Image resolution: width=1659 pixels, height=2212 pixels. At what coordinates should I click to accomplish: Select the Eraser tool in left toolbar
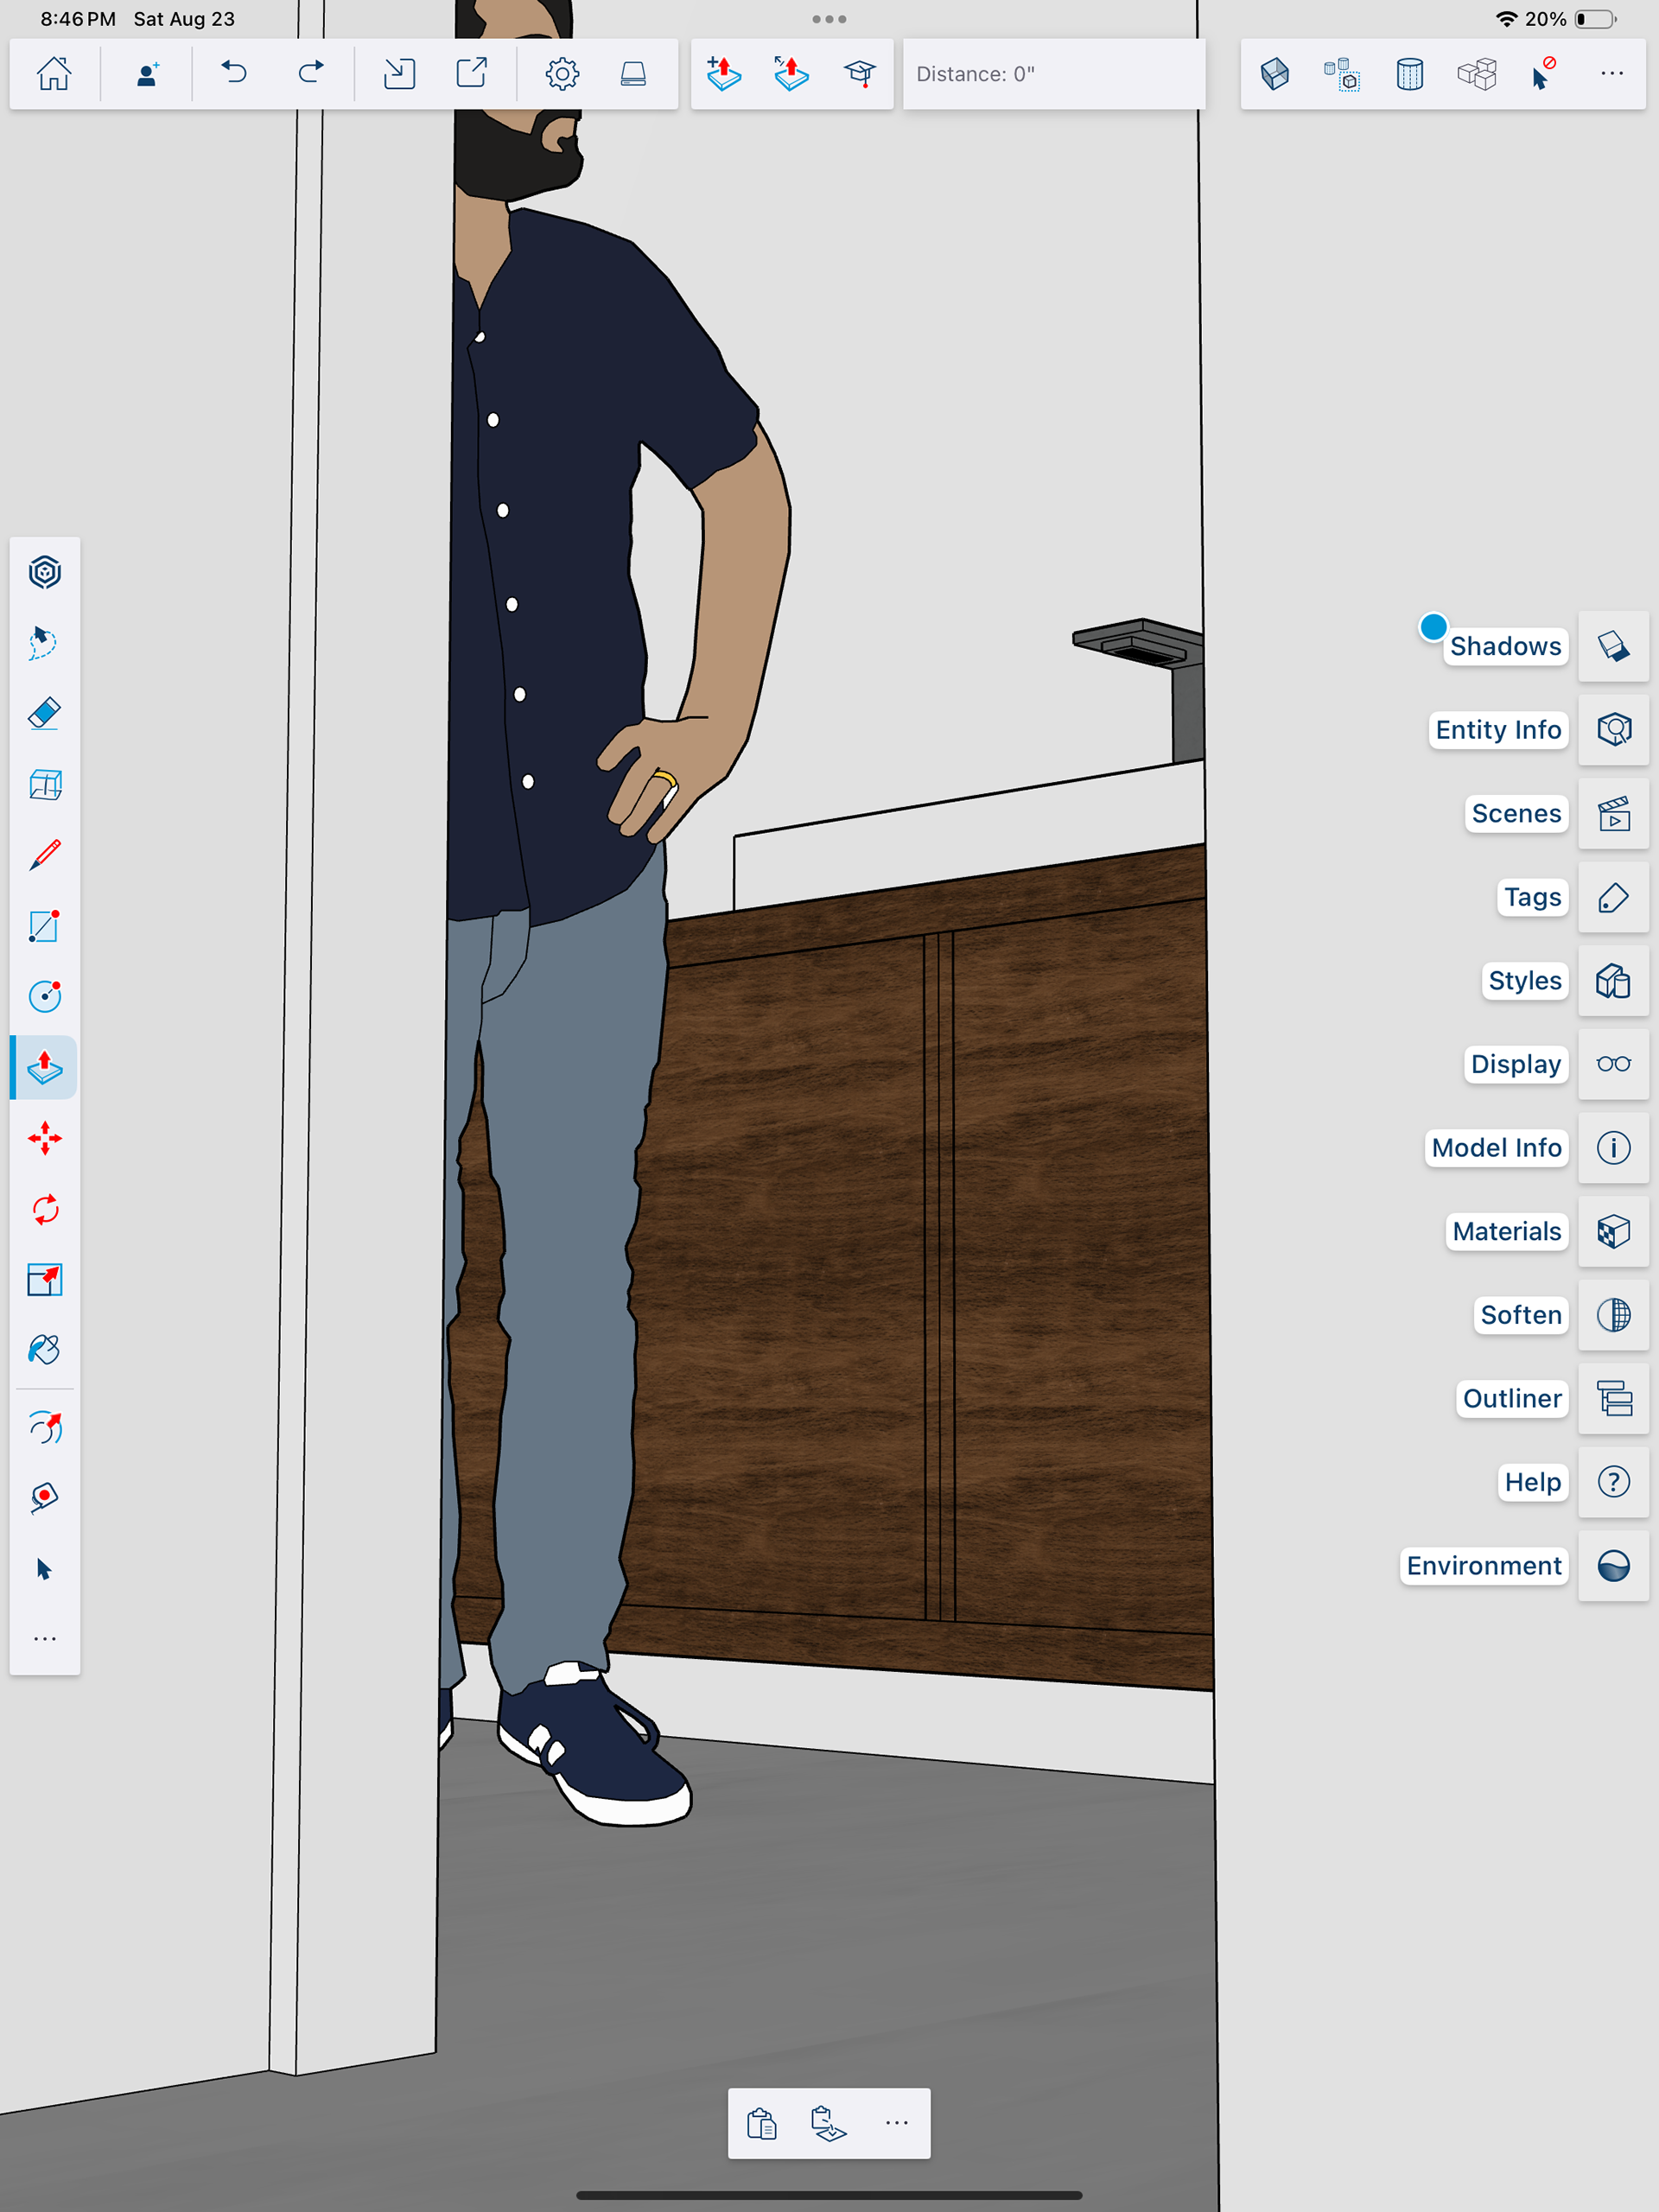45,714
